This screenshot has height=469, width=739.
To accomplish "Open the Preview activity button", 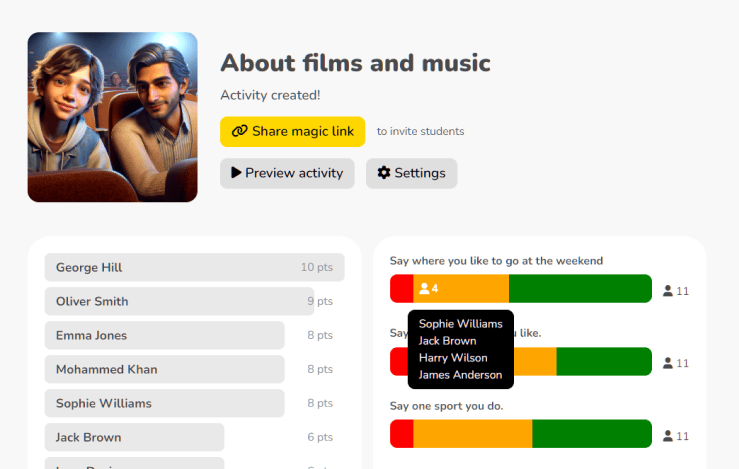I will coord(287,173).
